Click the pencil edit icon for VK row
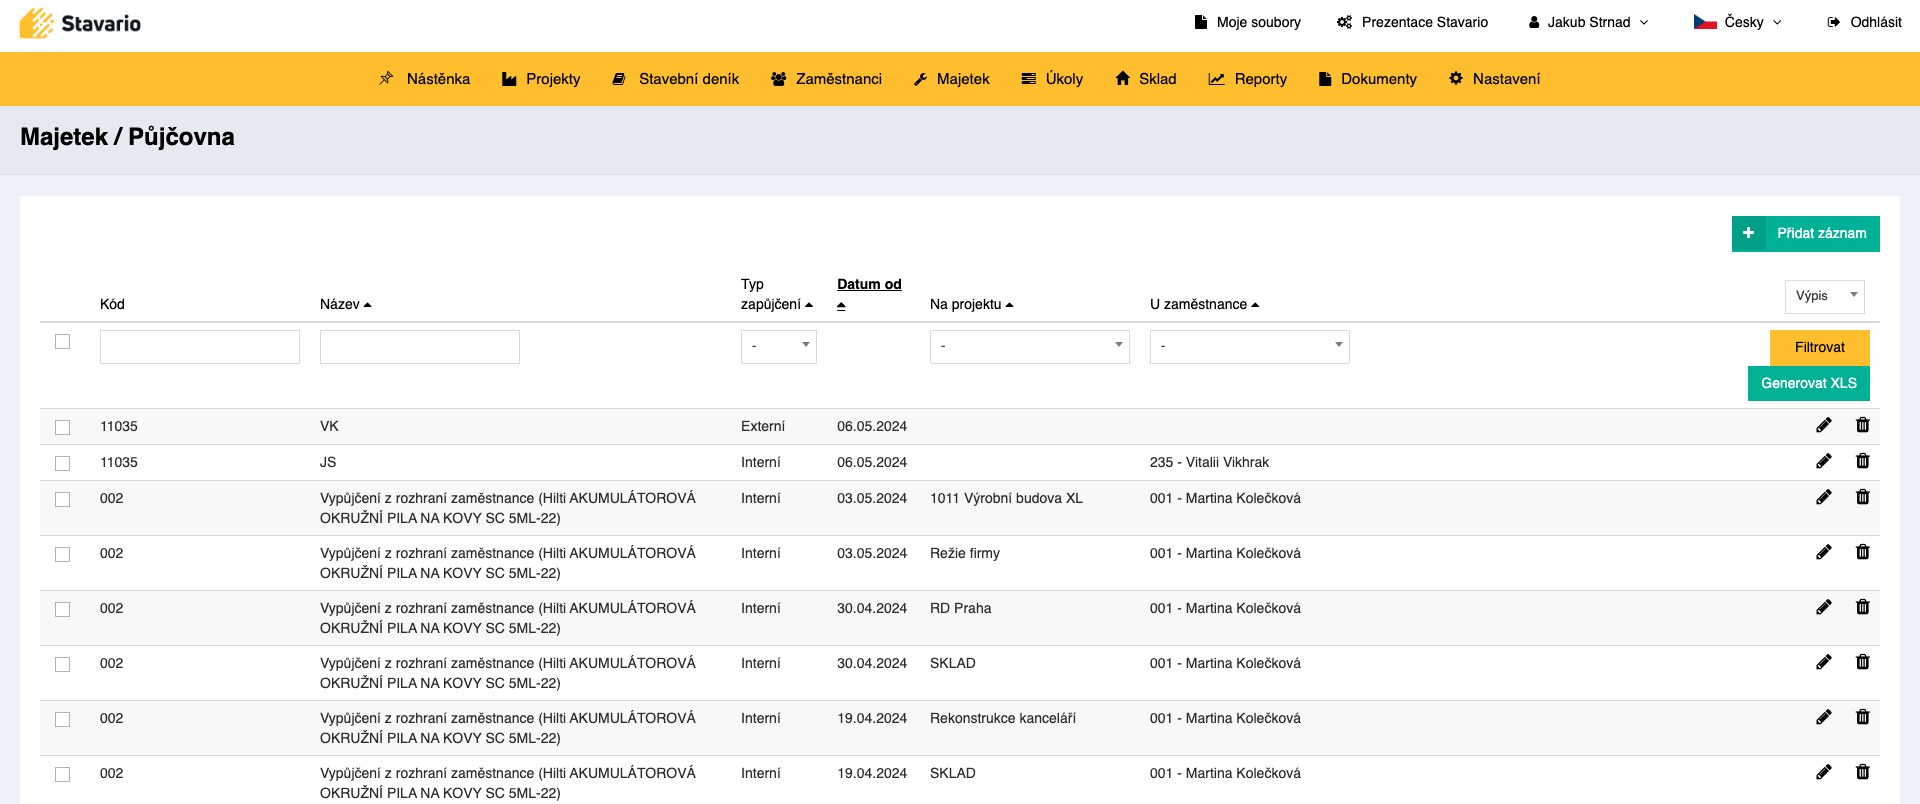The width and height of the screenshot is (1920, 804). tap(1824, 426)
